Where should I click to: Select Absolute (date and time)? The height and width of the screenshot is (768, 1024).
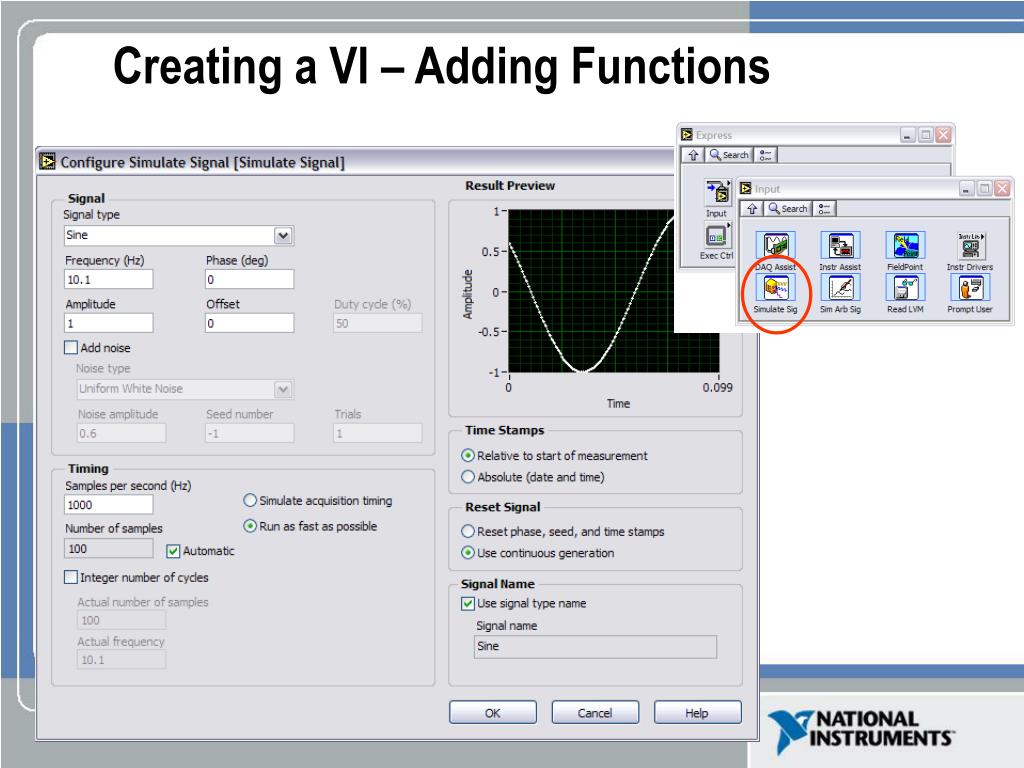[468, 477]
